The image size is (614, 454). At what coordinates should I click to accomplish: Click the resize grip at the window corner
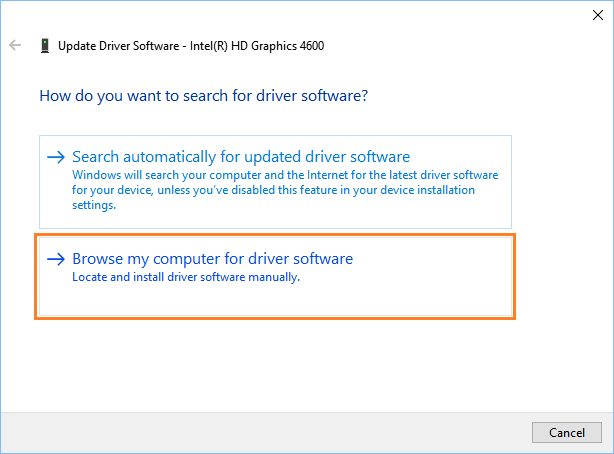(607, 448)
